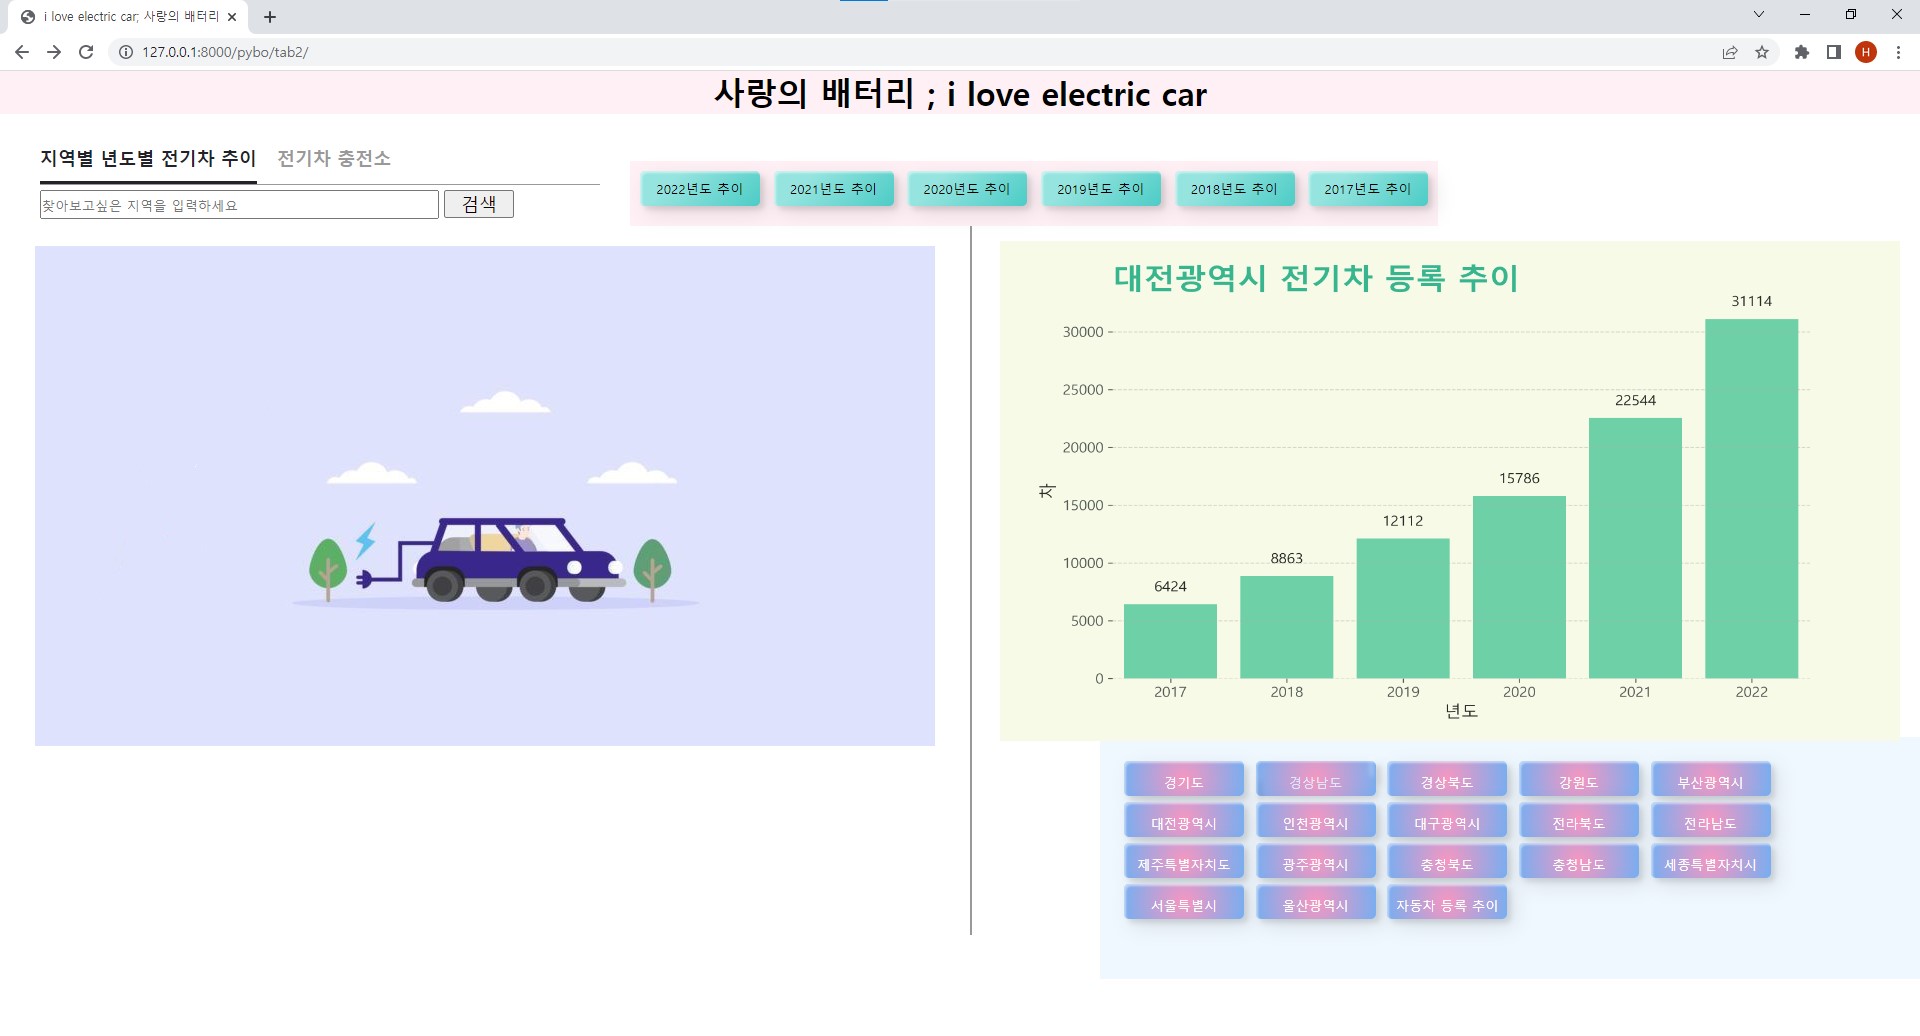The image size is (1920, 1036).
Task: Click the region search input field
Action: tap(238, 204)
